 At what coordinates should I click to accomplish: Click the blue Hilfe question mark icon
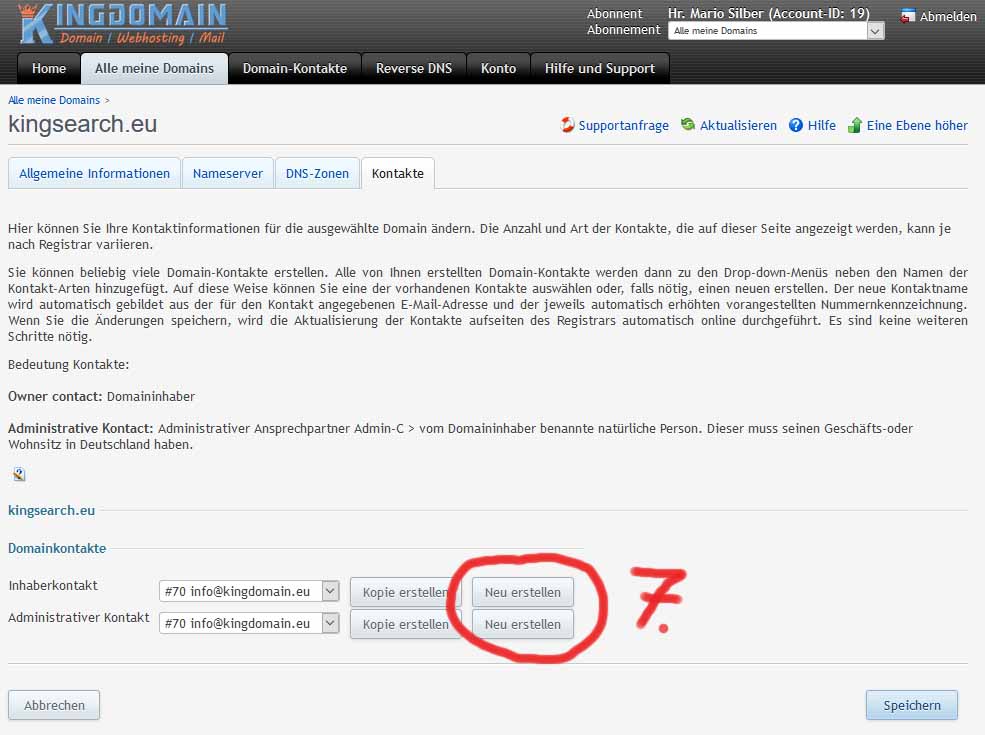(796, 125)
